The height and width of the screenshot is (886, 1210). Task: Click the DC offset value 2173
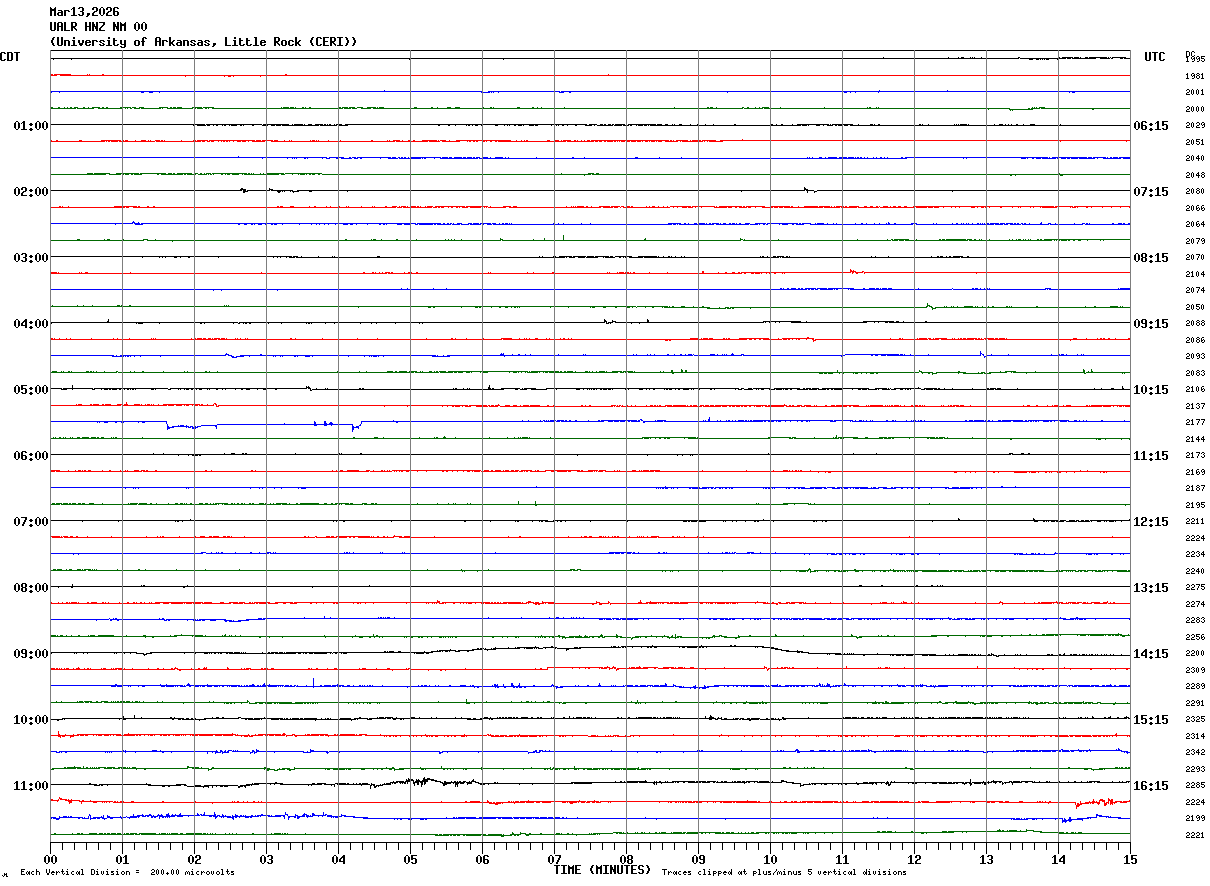(1195, 456)
